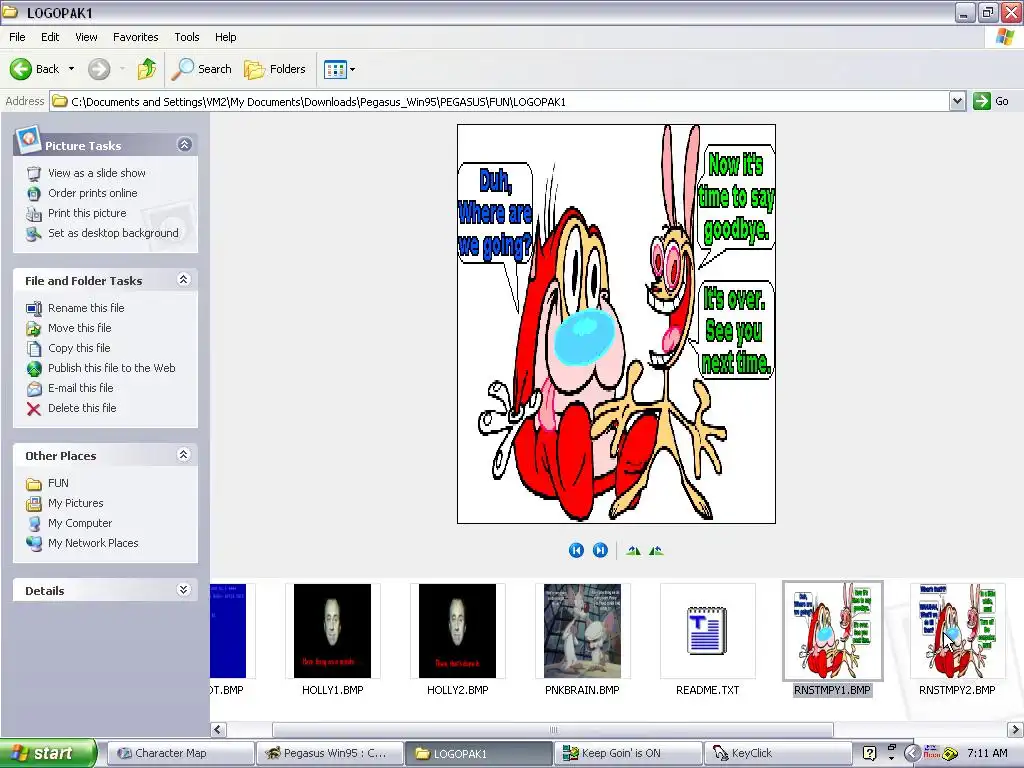Collapse the Picture Tasks panel
This screenshot has width=1024, height=768.
[184, 144]
